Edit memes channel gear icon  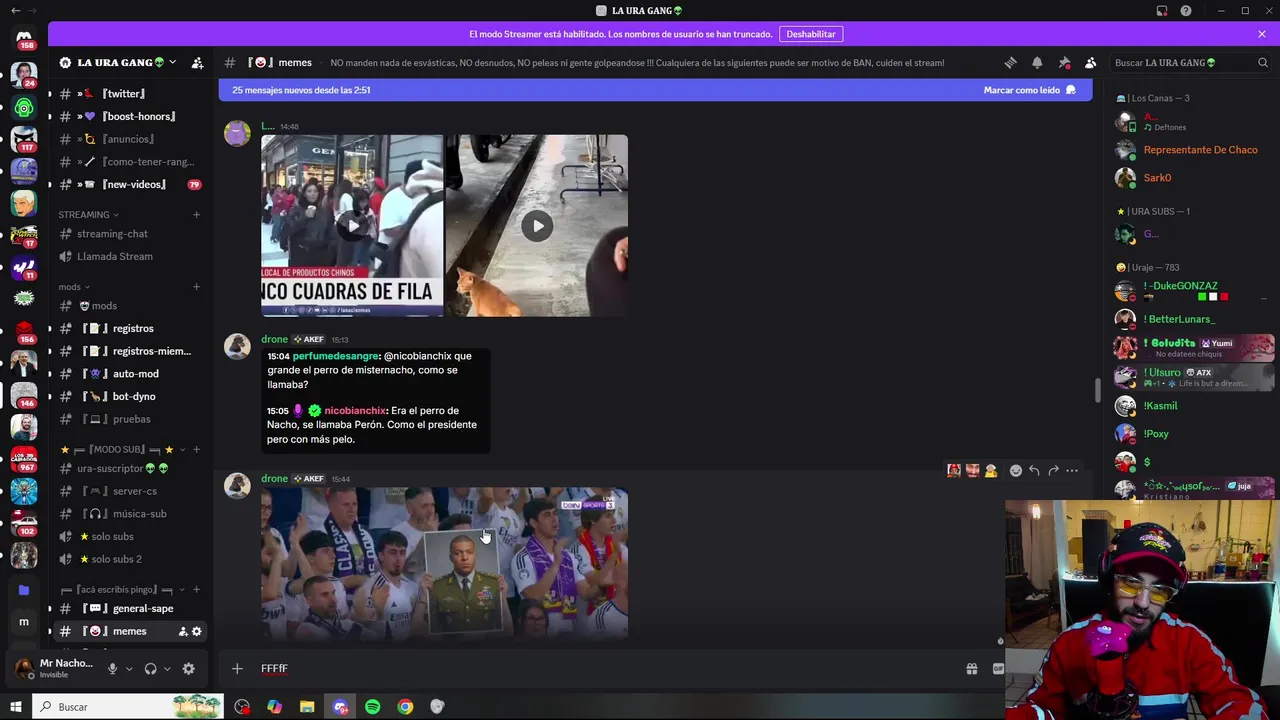[196, 631]
